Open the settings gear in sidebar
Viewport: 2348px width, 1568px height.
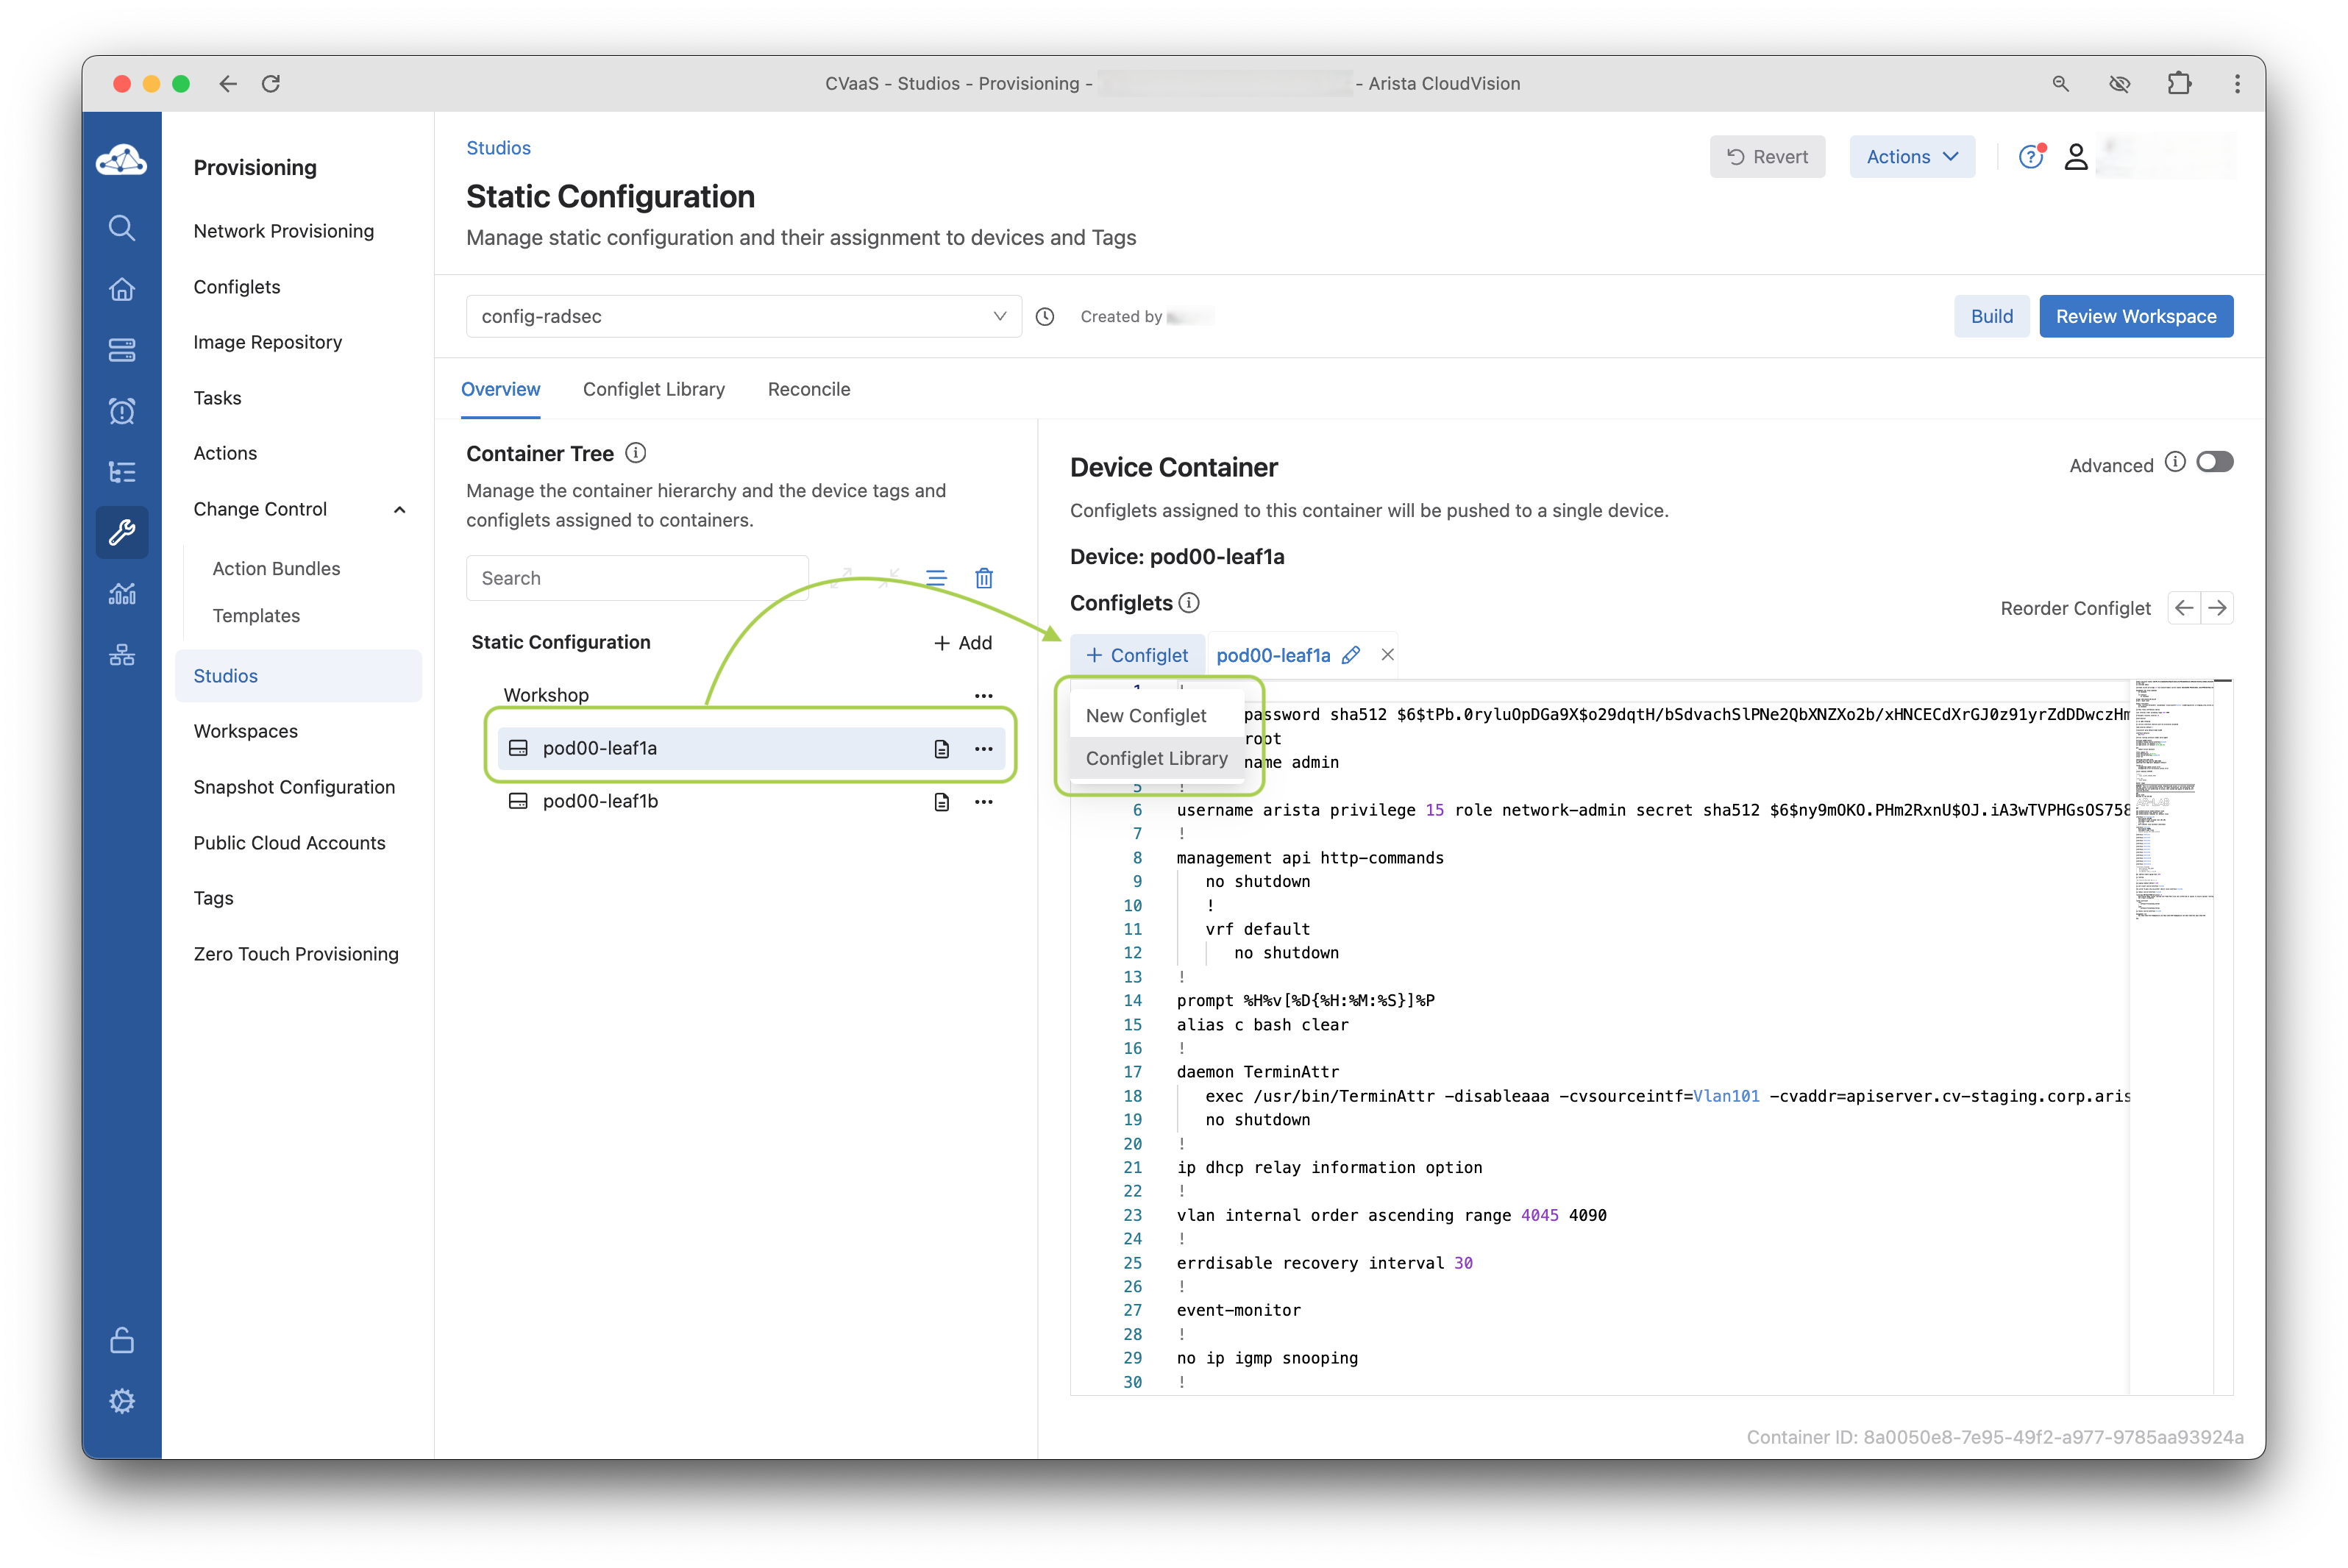122,1400
